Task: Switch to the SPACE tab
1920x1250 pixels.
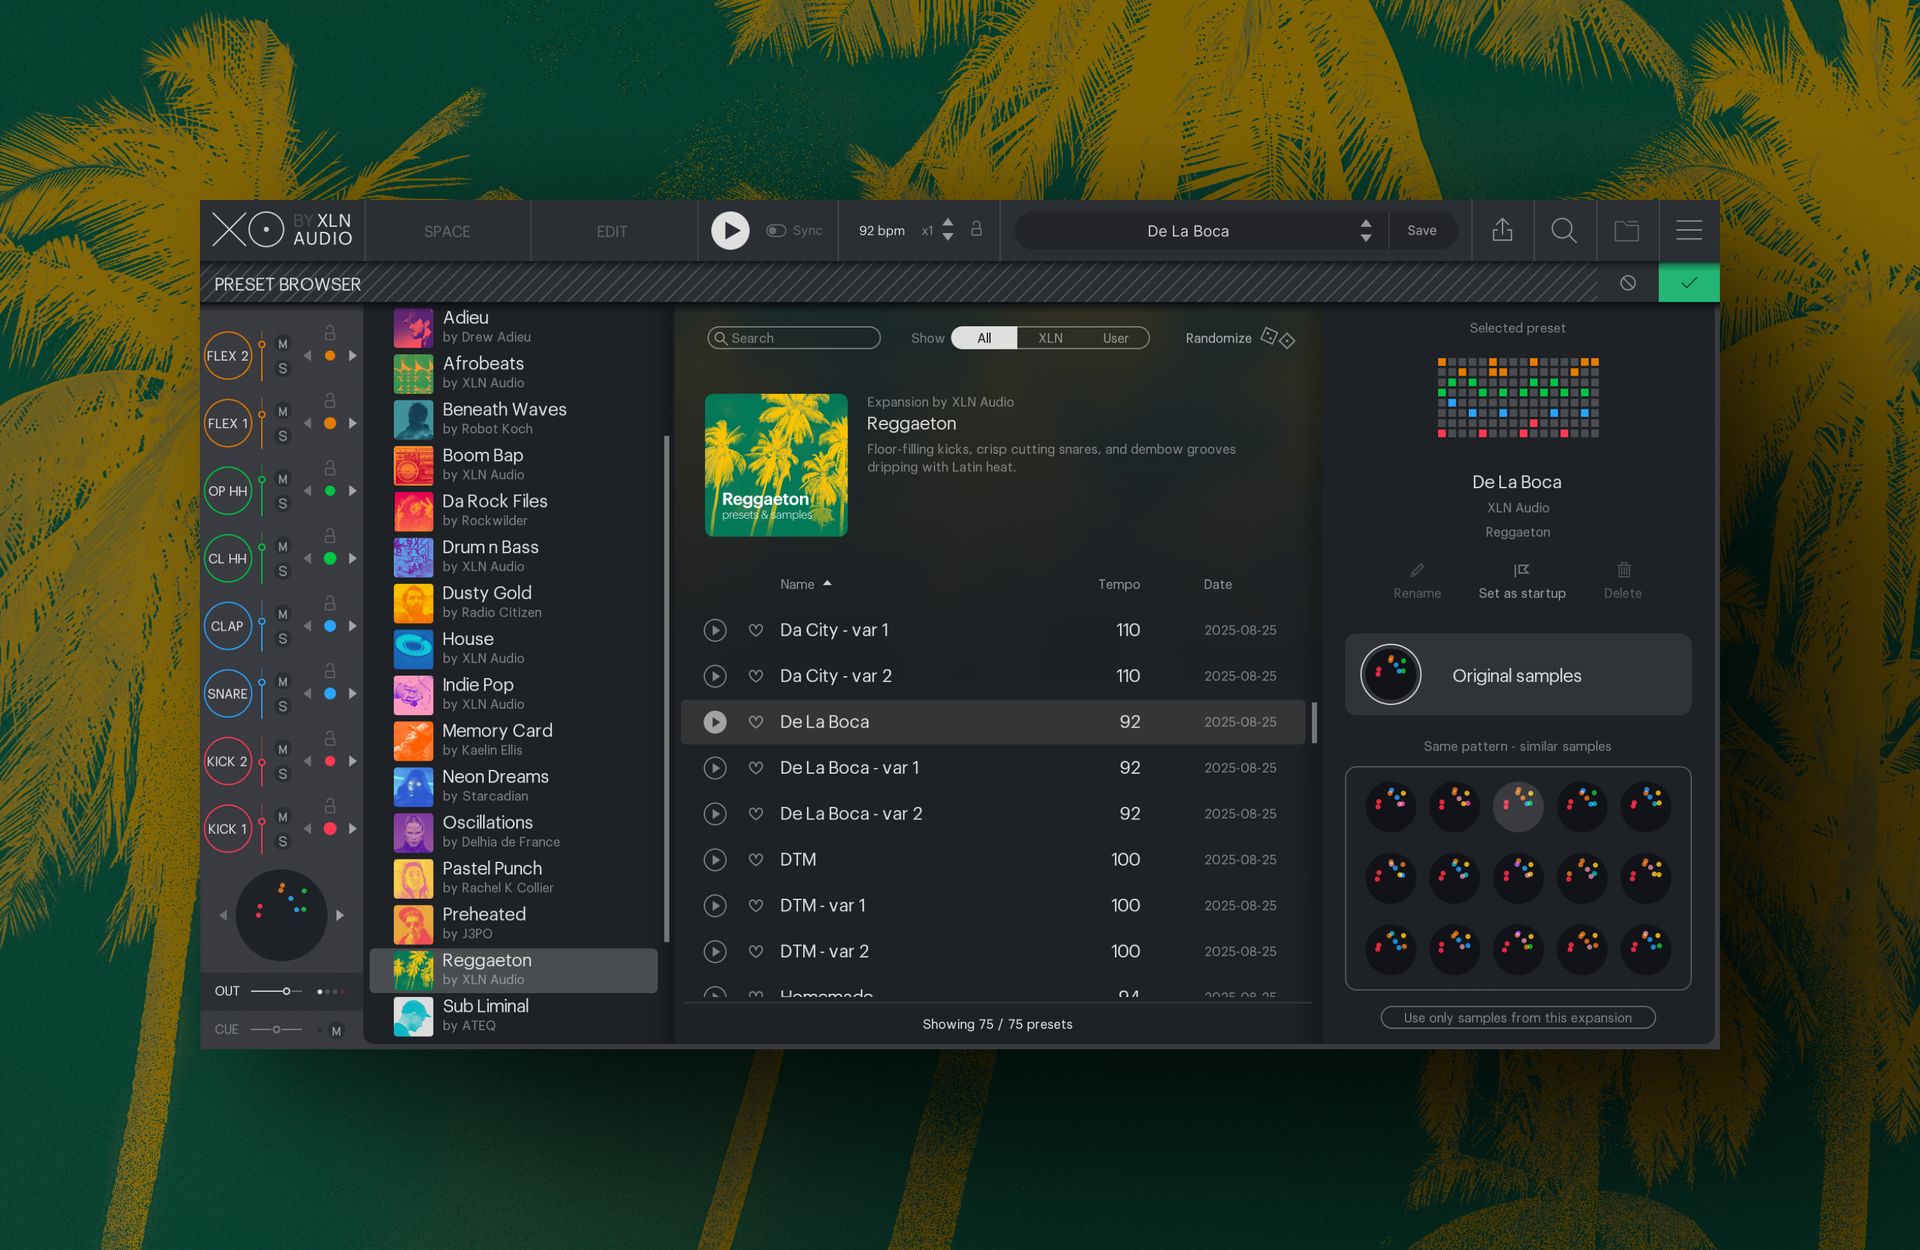Action: point(447,232)
